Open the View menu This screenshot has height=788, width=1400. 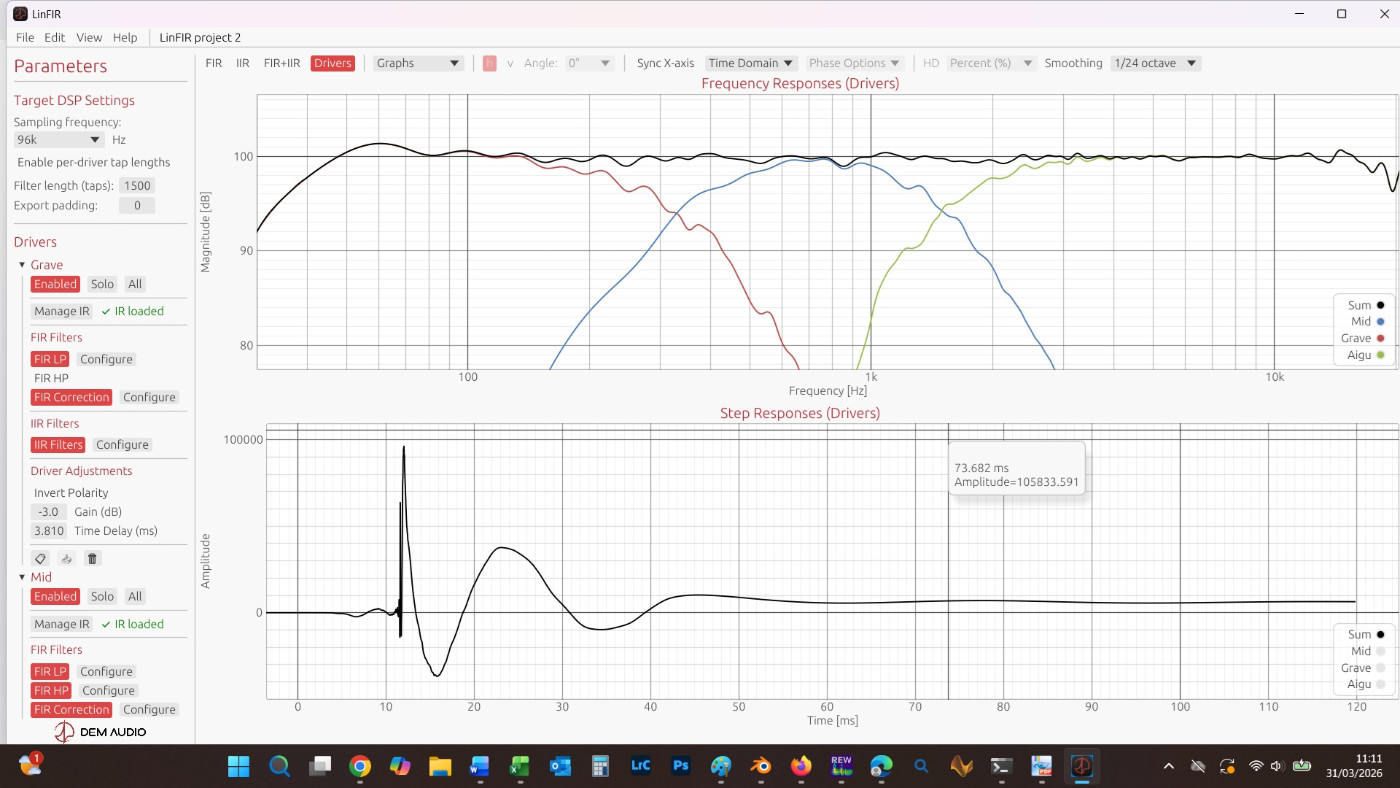point(89,37)
